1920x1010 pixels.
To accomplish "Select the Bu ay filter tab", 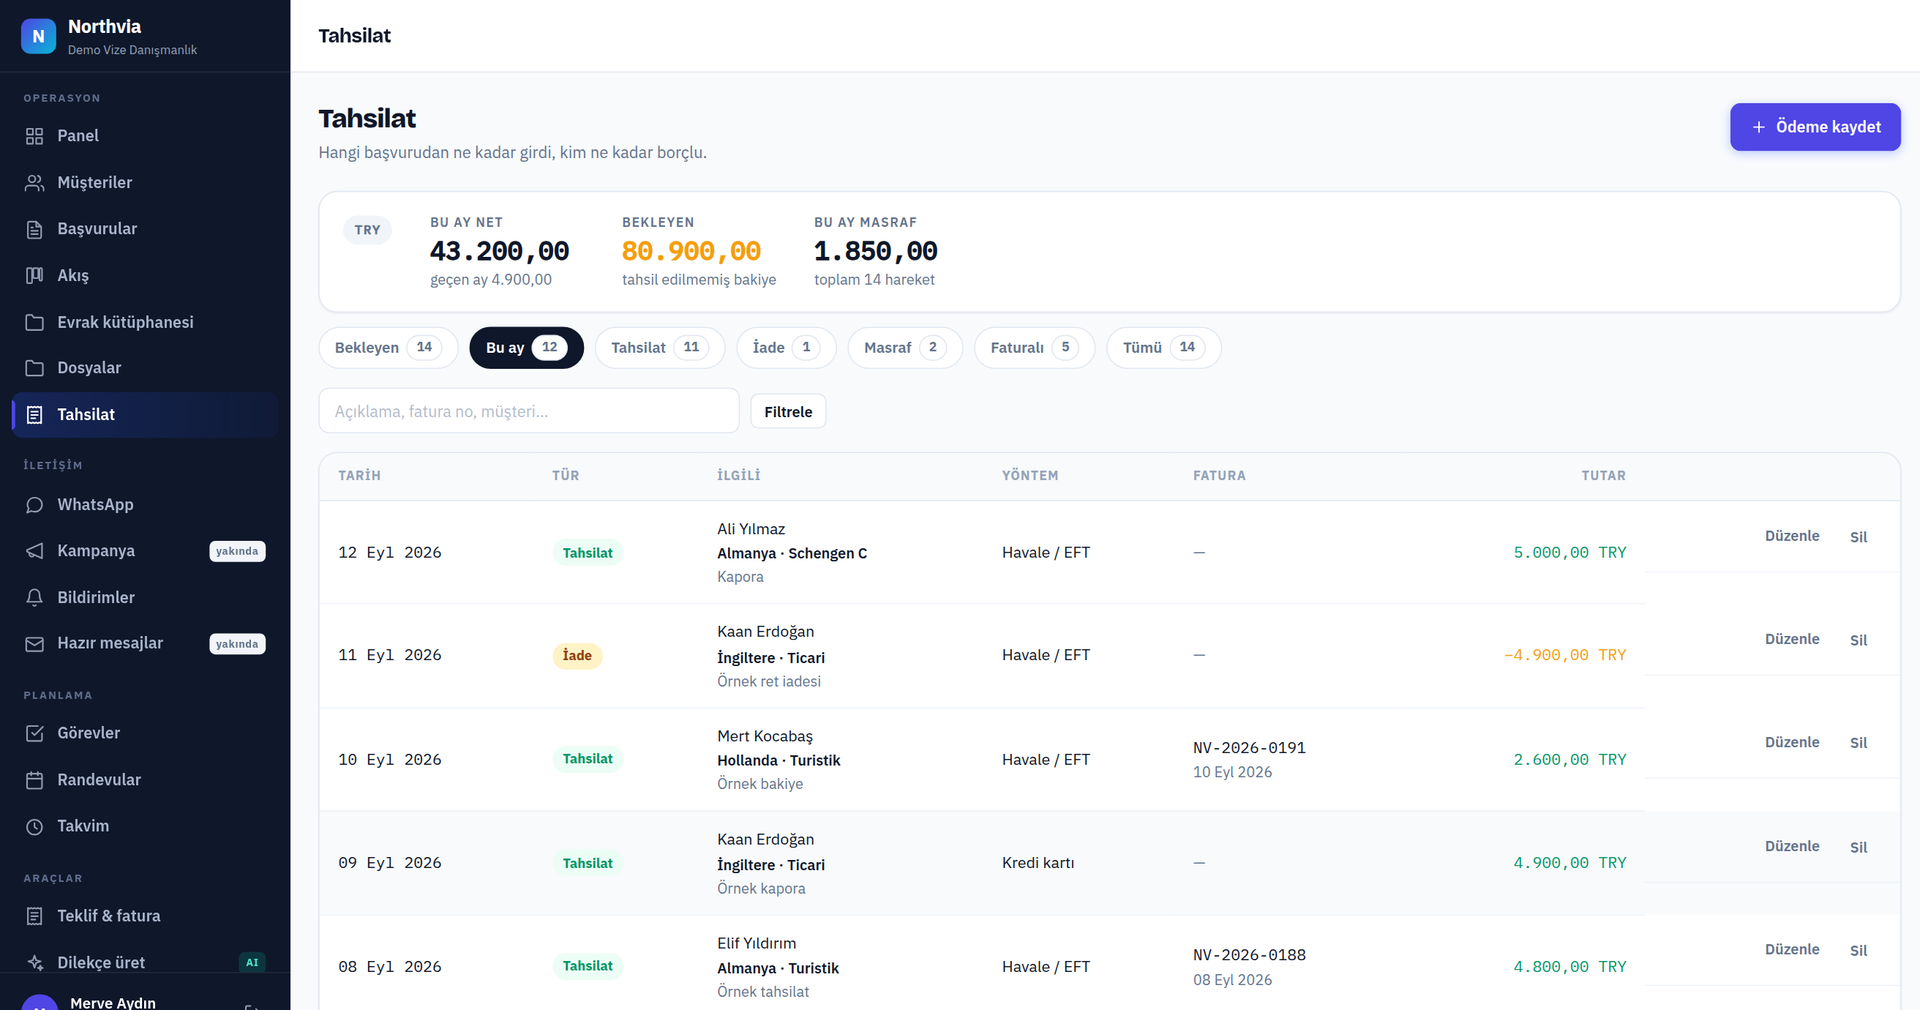I will click(526, 348).
